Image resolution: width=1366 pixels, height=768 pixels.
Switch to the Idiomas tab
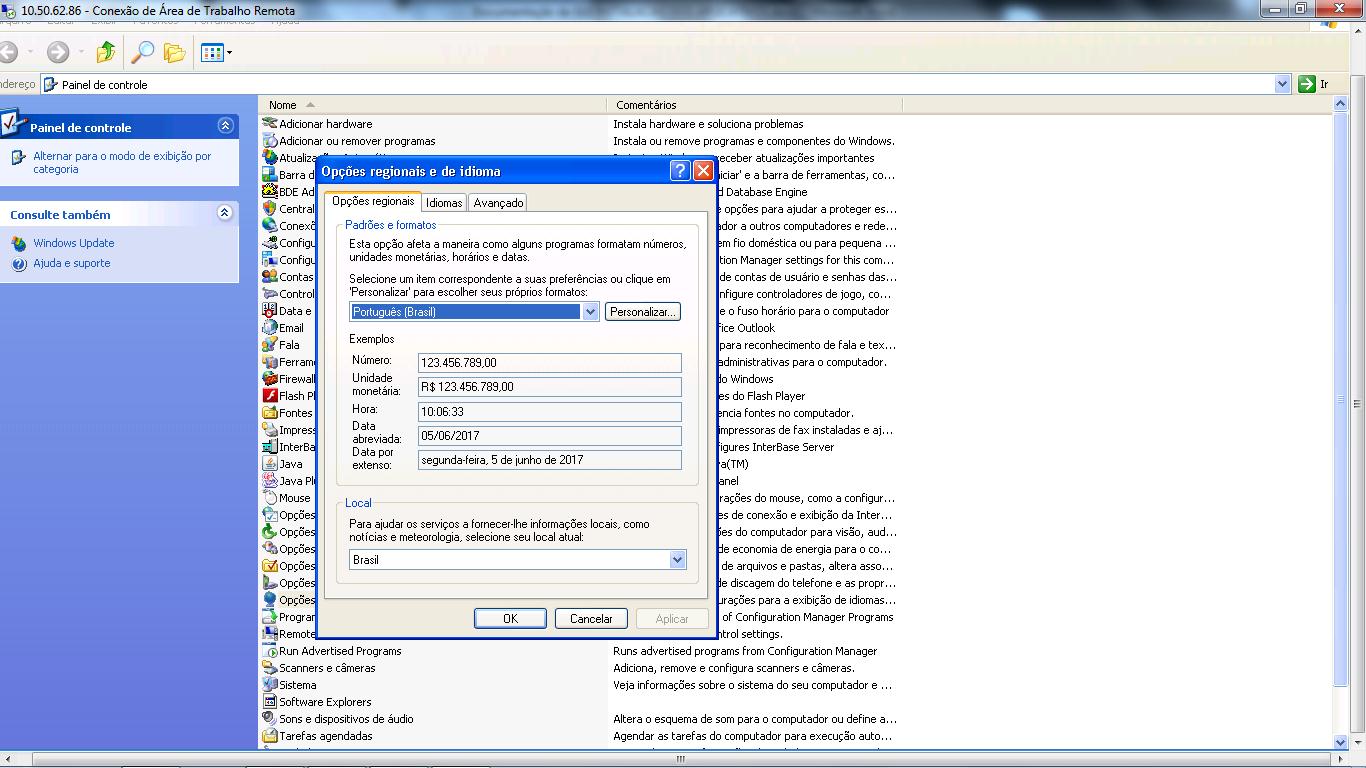click(444, 203)
